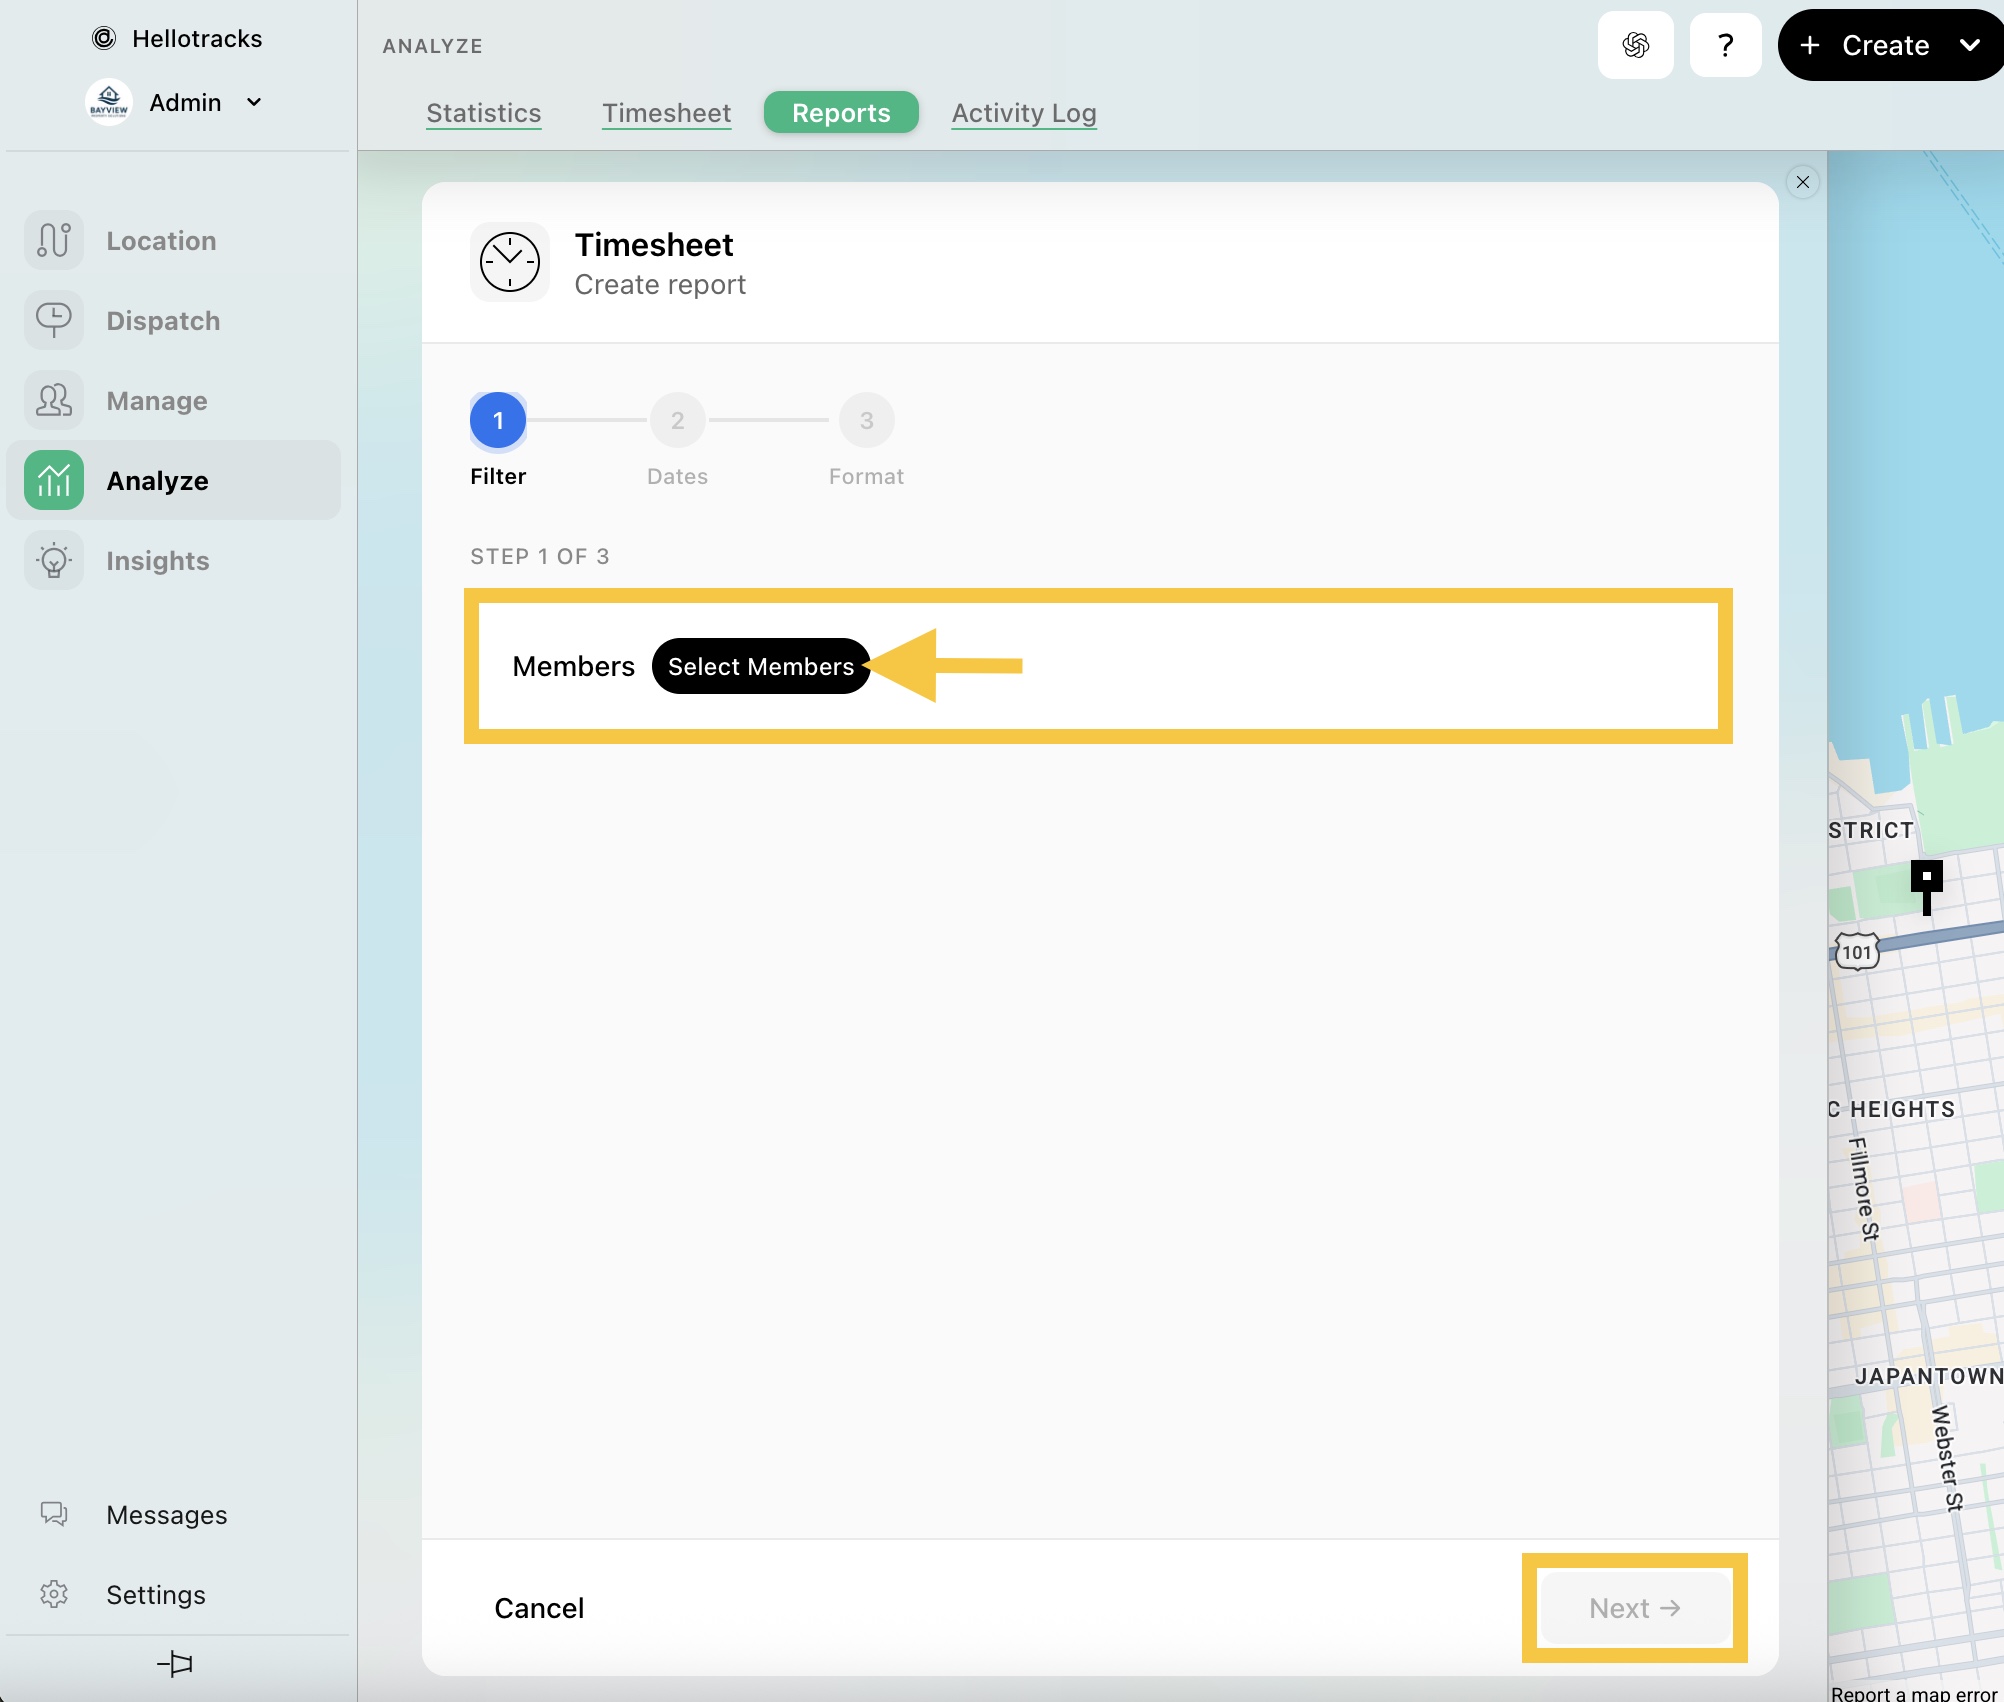This screenshot has height=1702, width=2004.
Task: Click the sidebar pin icon
Action: coord(176,1664)
